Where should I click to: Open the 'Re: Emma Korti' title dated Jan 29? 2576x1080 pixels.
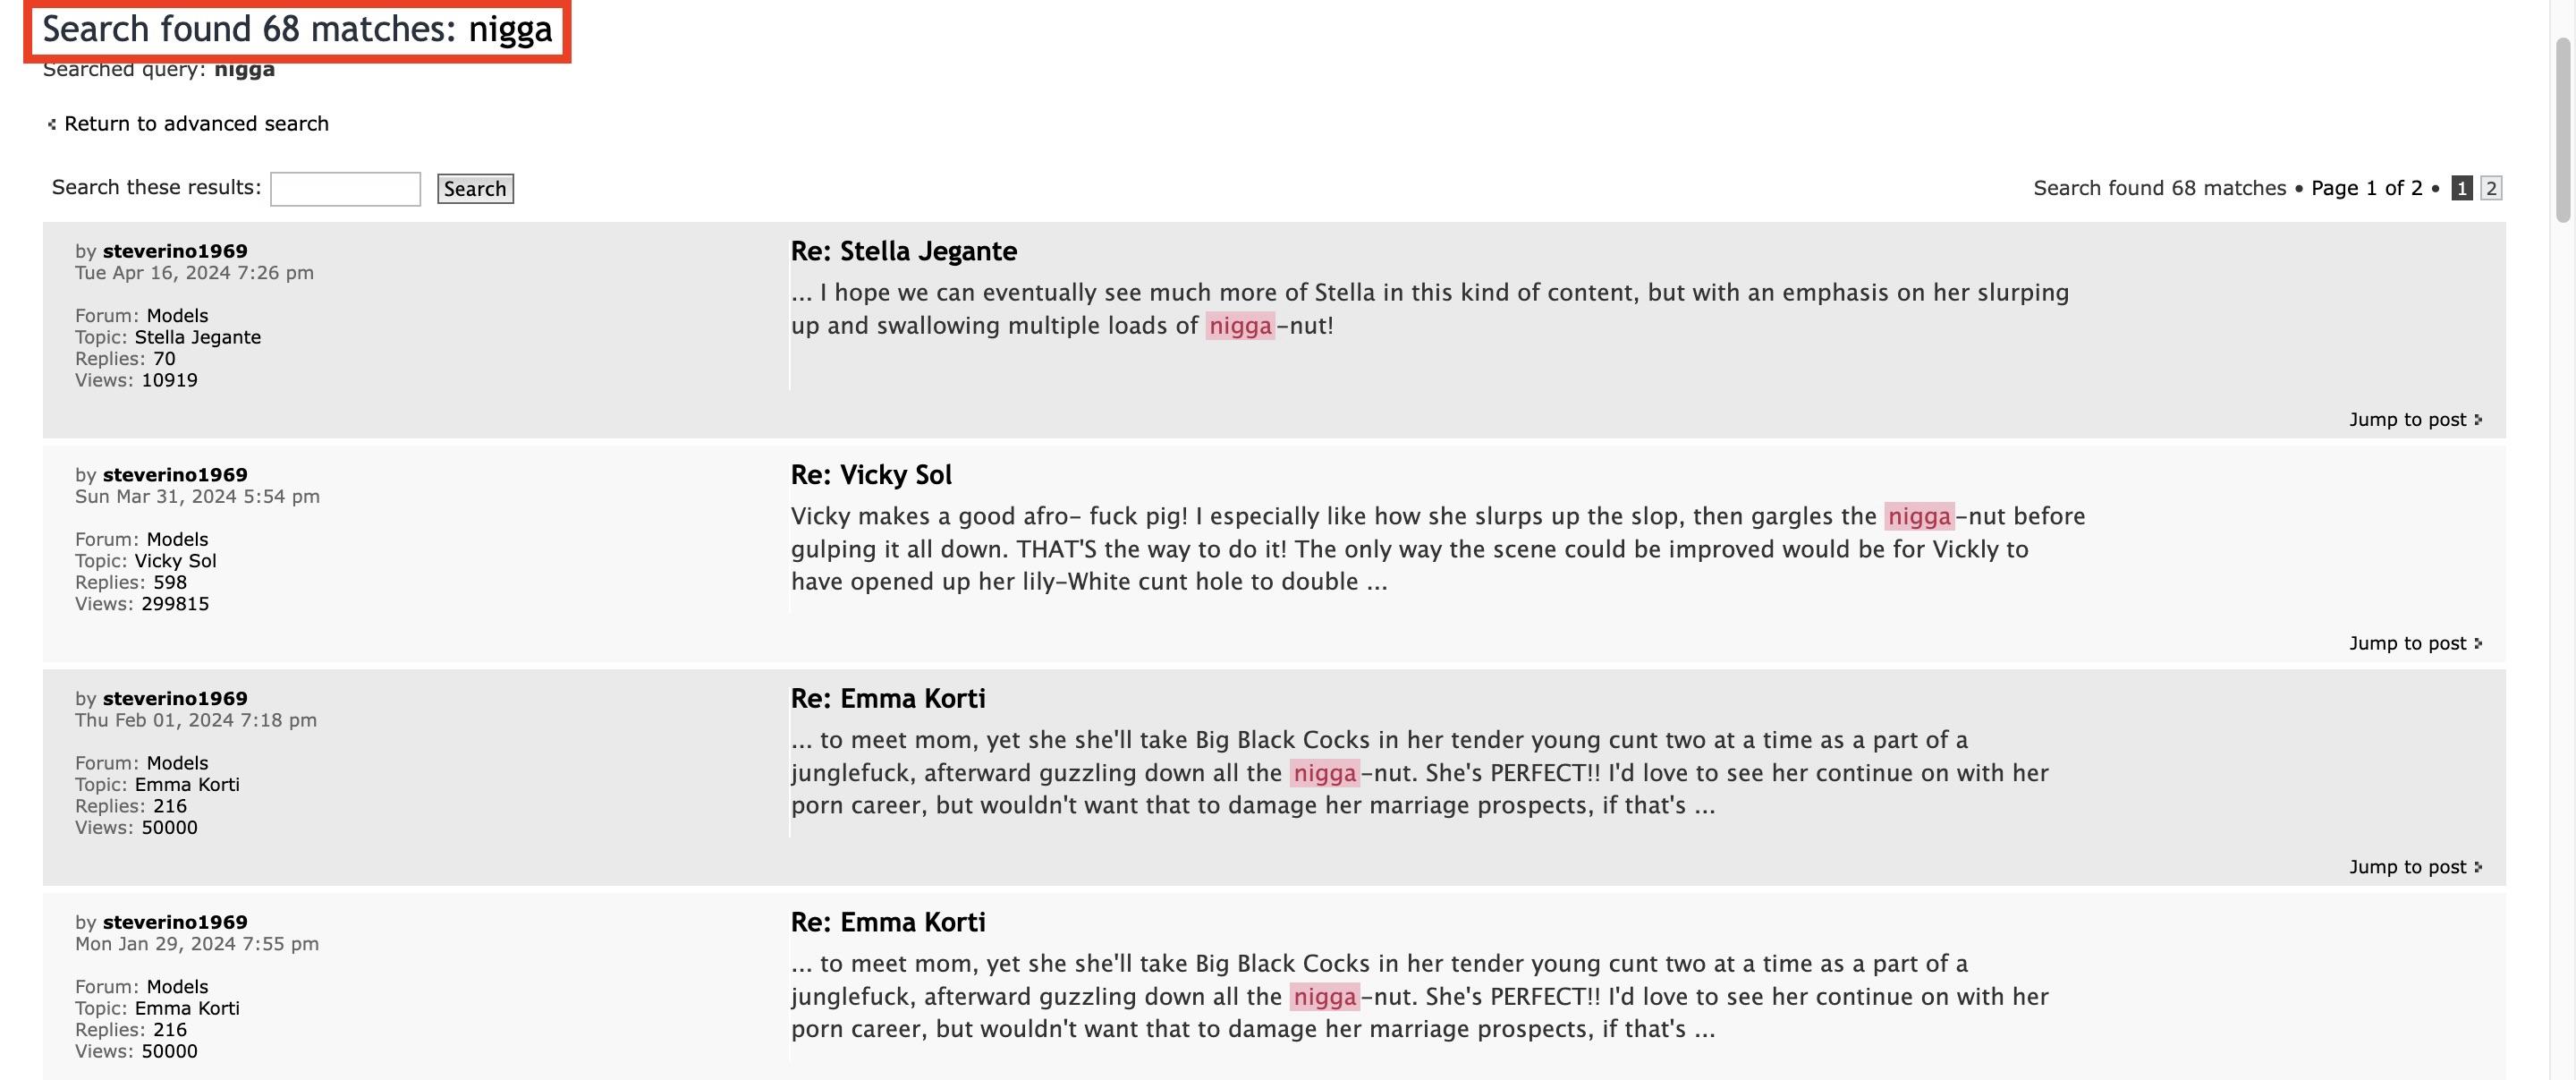tap(887, 922)
